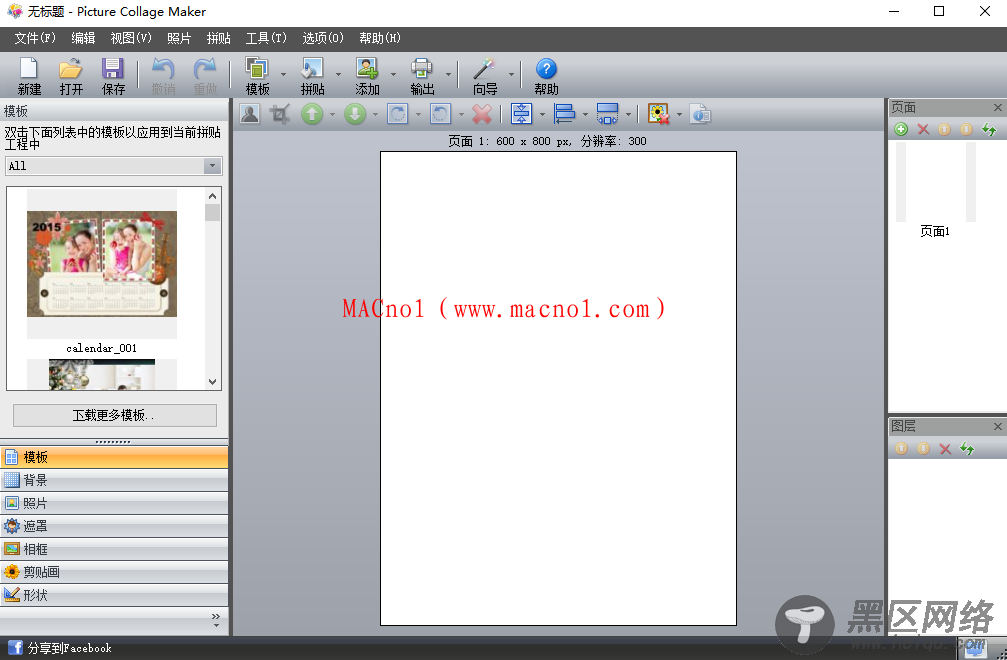Open dropdown arrow beside rotate clockwise icon

pos(418,115)
